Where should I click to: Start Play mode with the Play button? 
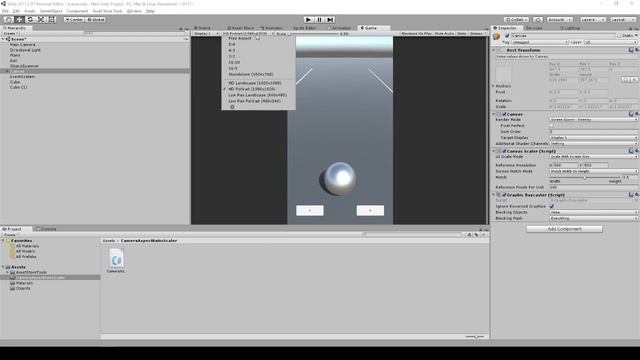tap(309, 20)
